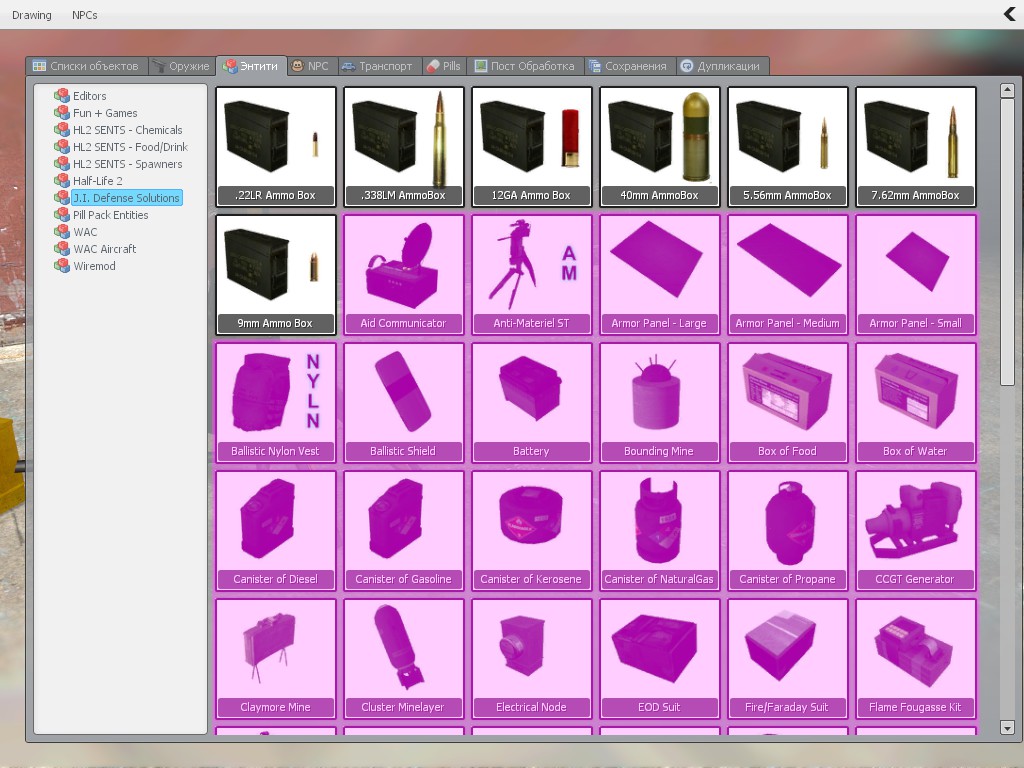The width and height of the screenshot is (1024, 768).
Task: Select the Canister of Kerosene
Action: [532, 531]
